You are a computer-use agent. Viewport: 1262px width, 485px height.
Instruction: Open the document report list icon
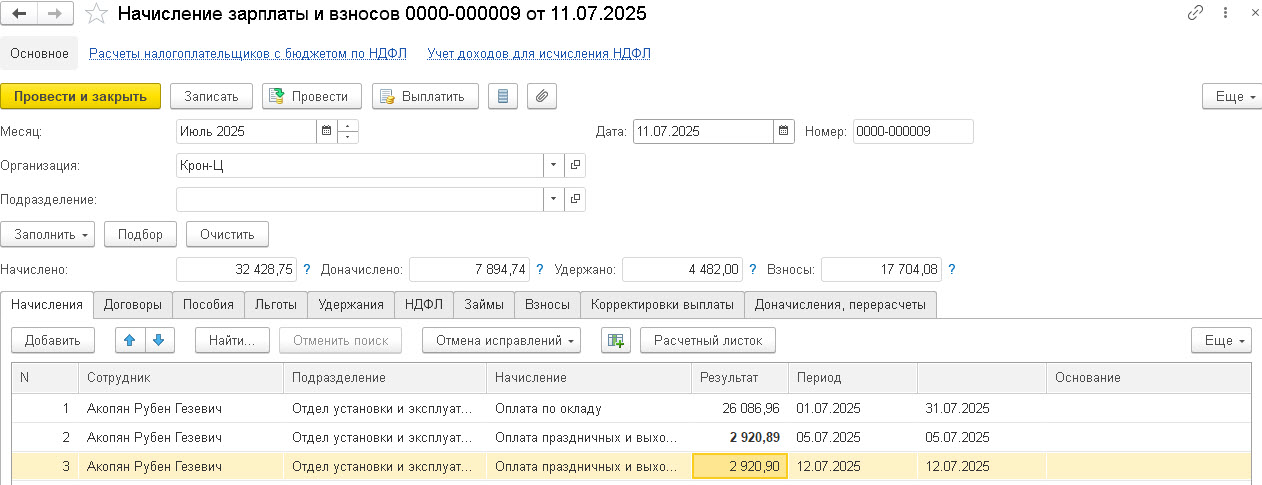pos(503,96)
